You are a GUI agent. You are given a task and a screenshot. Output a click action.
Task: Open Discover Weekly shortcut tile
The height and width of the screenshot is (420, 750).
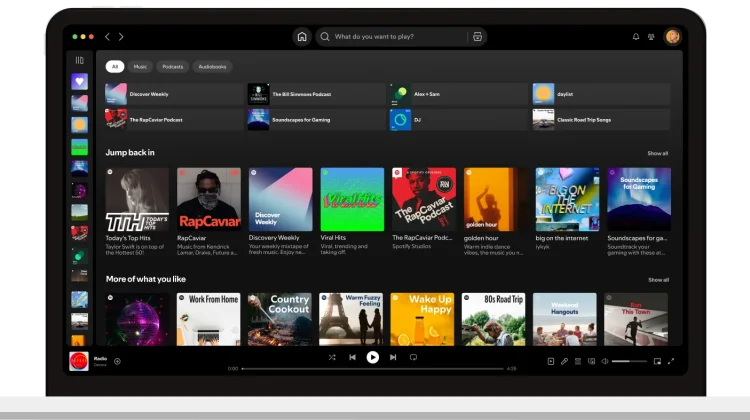(x=174, y=94)
